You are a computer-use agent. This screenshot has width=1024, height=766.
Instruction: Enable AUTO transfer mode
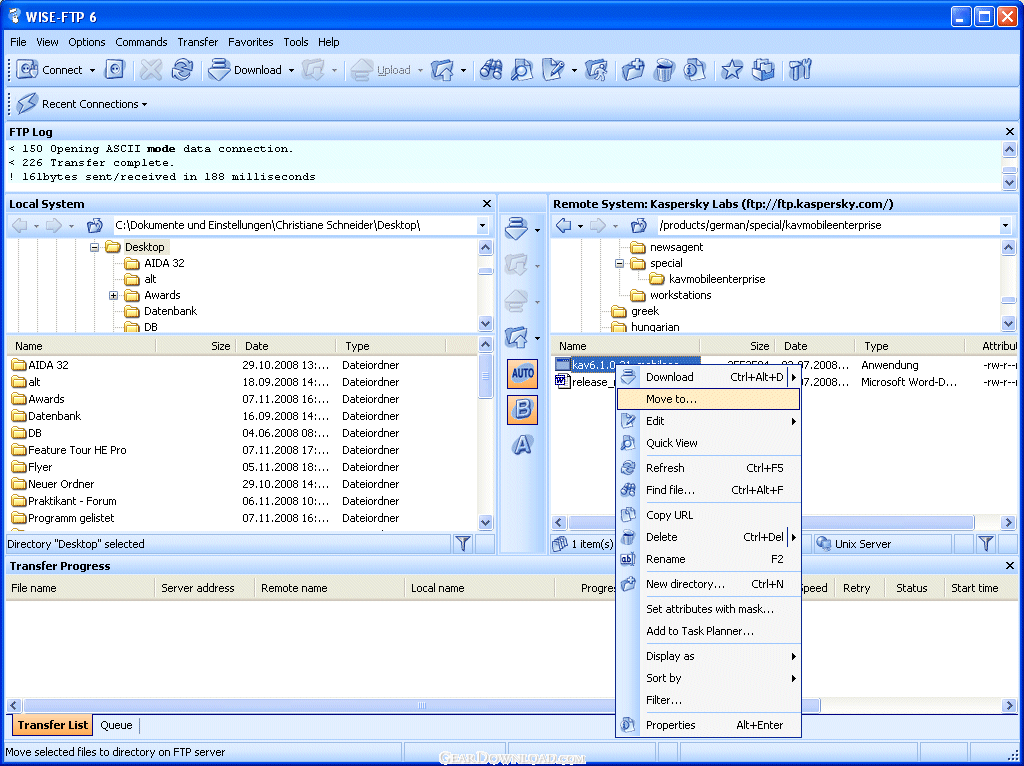(522, 374)
